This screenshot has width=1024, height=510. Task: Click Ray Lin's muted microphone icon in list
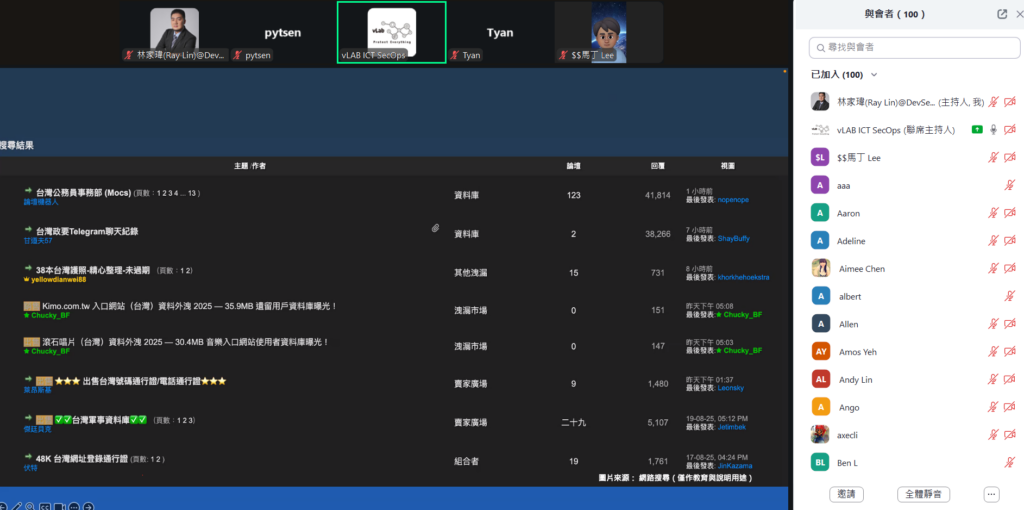993,102
